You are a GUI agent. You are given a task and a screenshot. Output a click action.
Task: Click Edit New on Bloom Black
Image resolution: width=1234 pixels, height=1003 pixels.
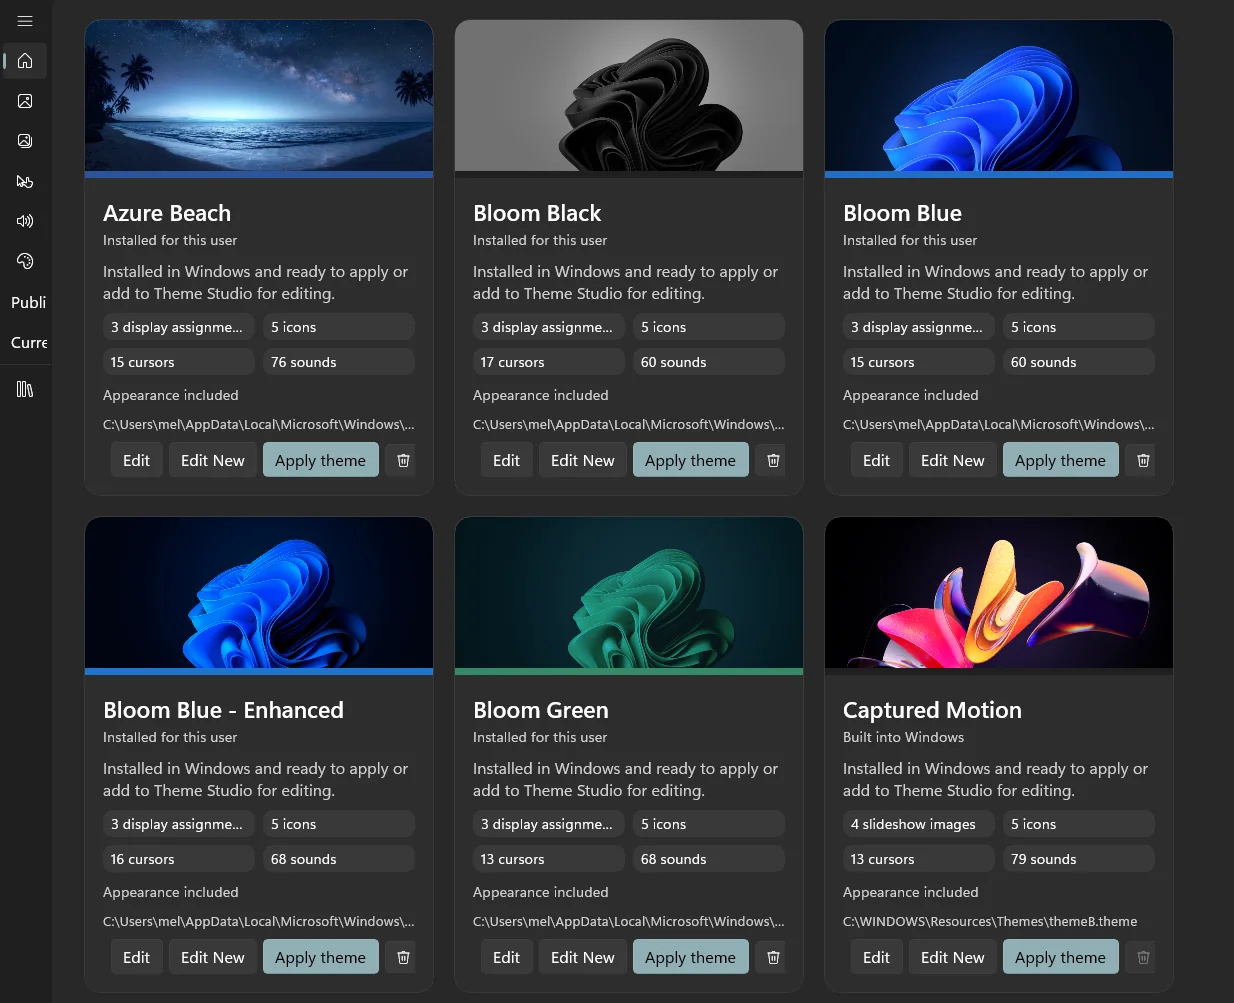[582, 460]
